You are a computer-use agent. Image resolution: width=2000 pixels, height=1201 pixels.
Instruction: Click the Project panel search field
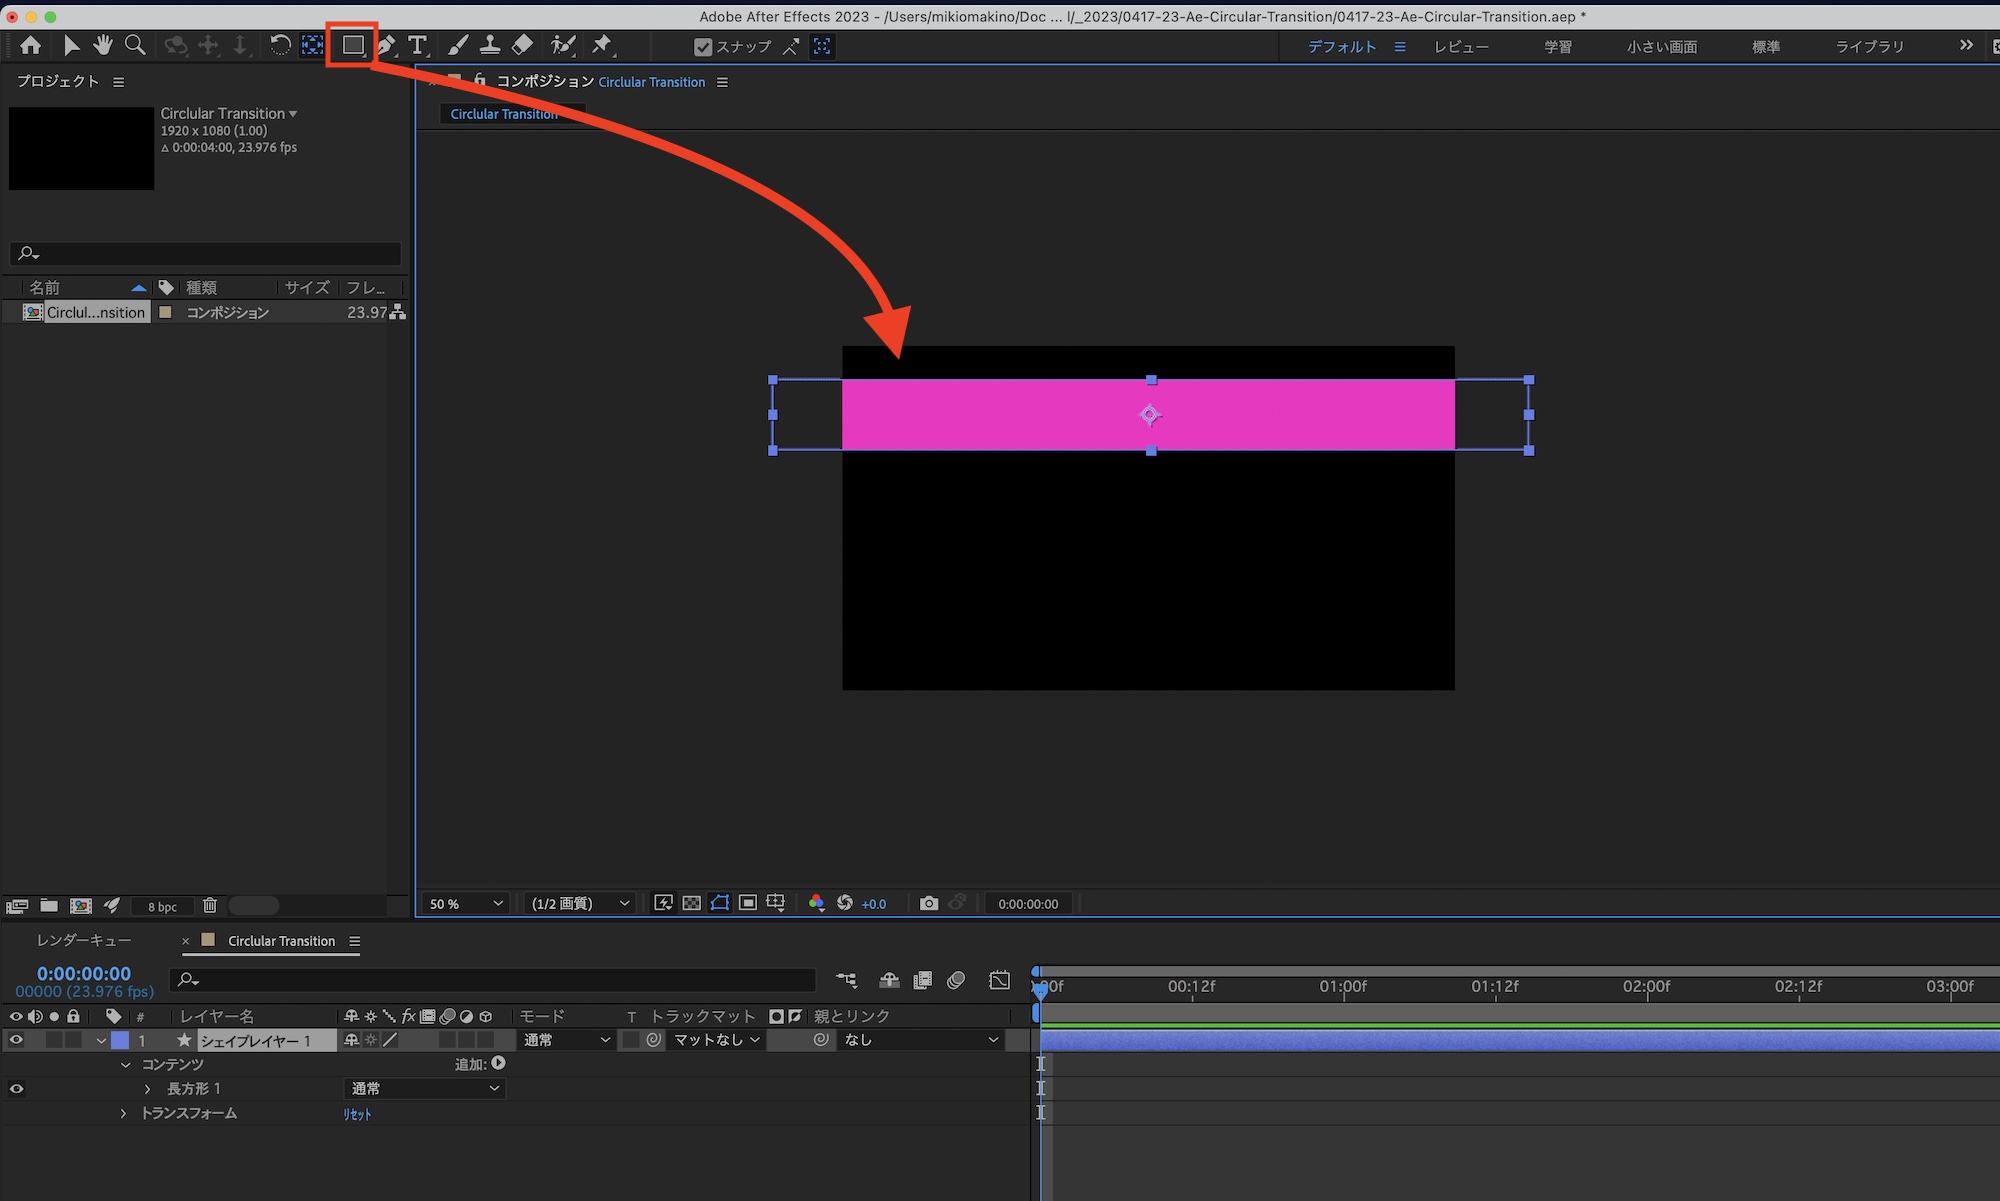[x=205, y=254]
